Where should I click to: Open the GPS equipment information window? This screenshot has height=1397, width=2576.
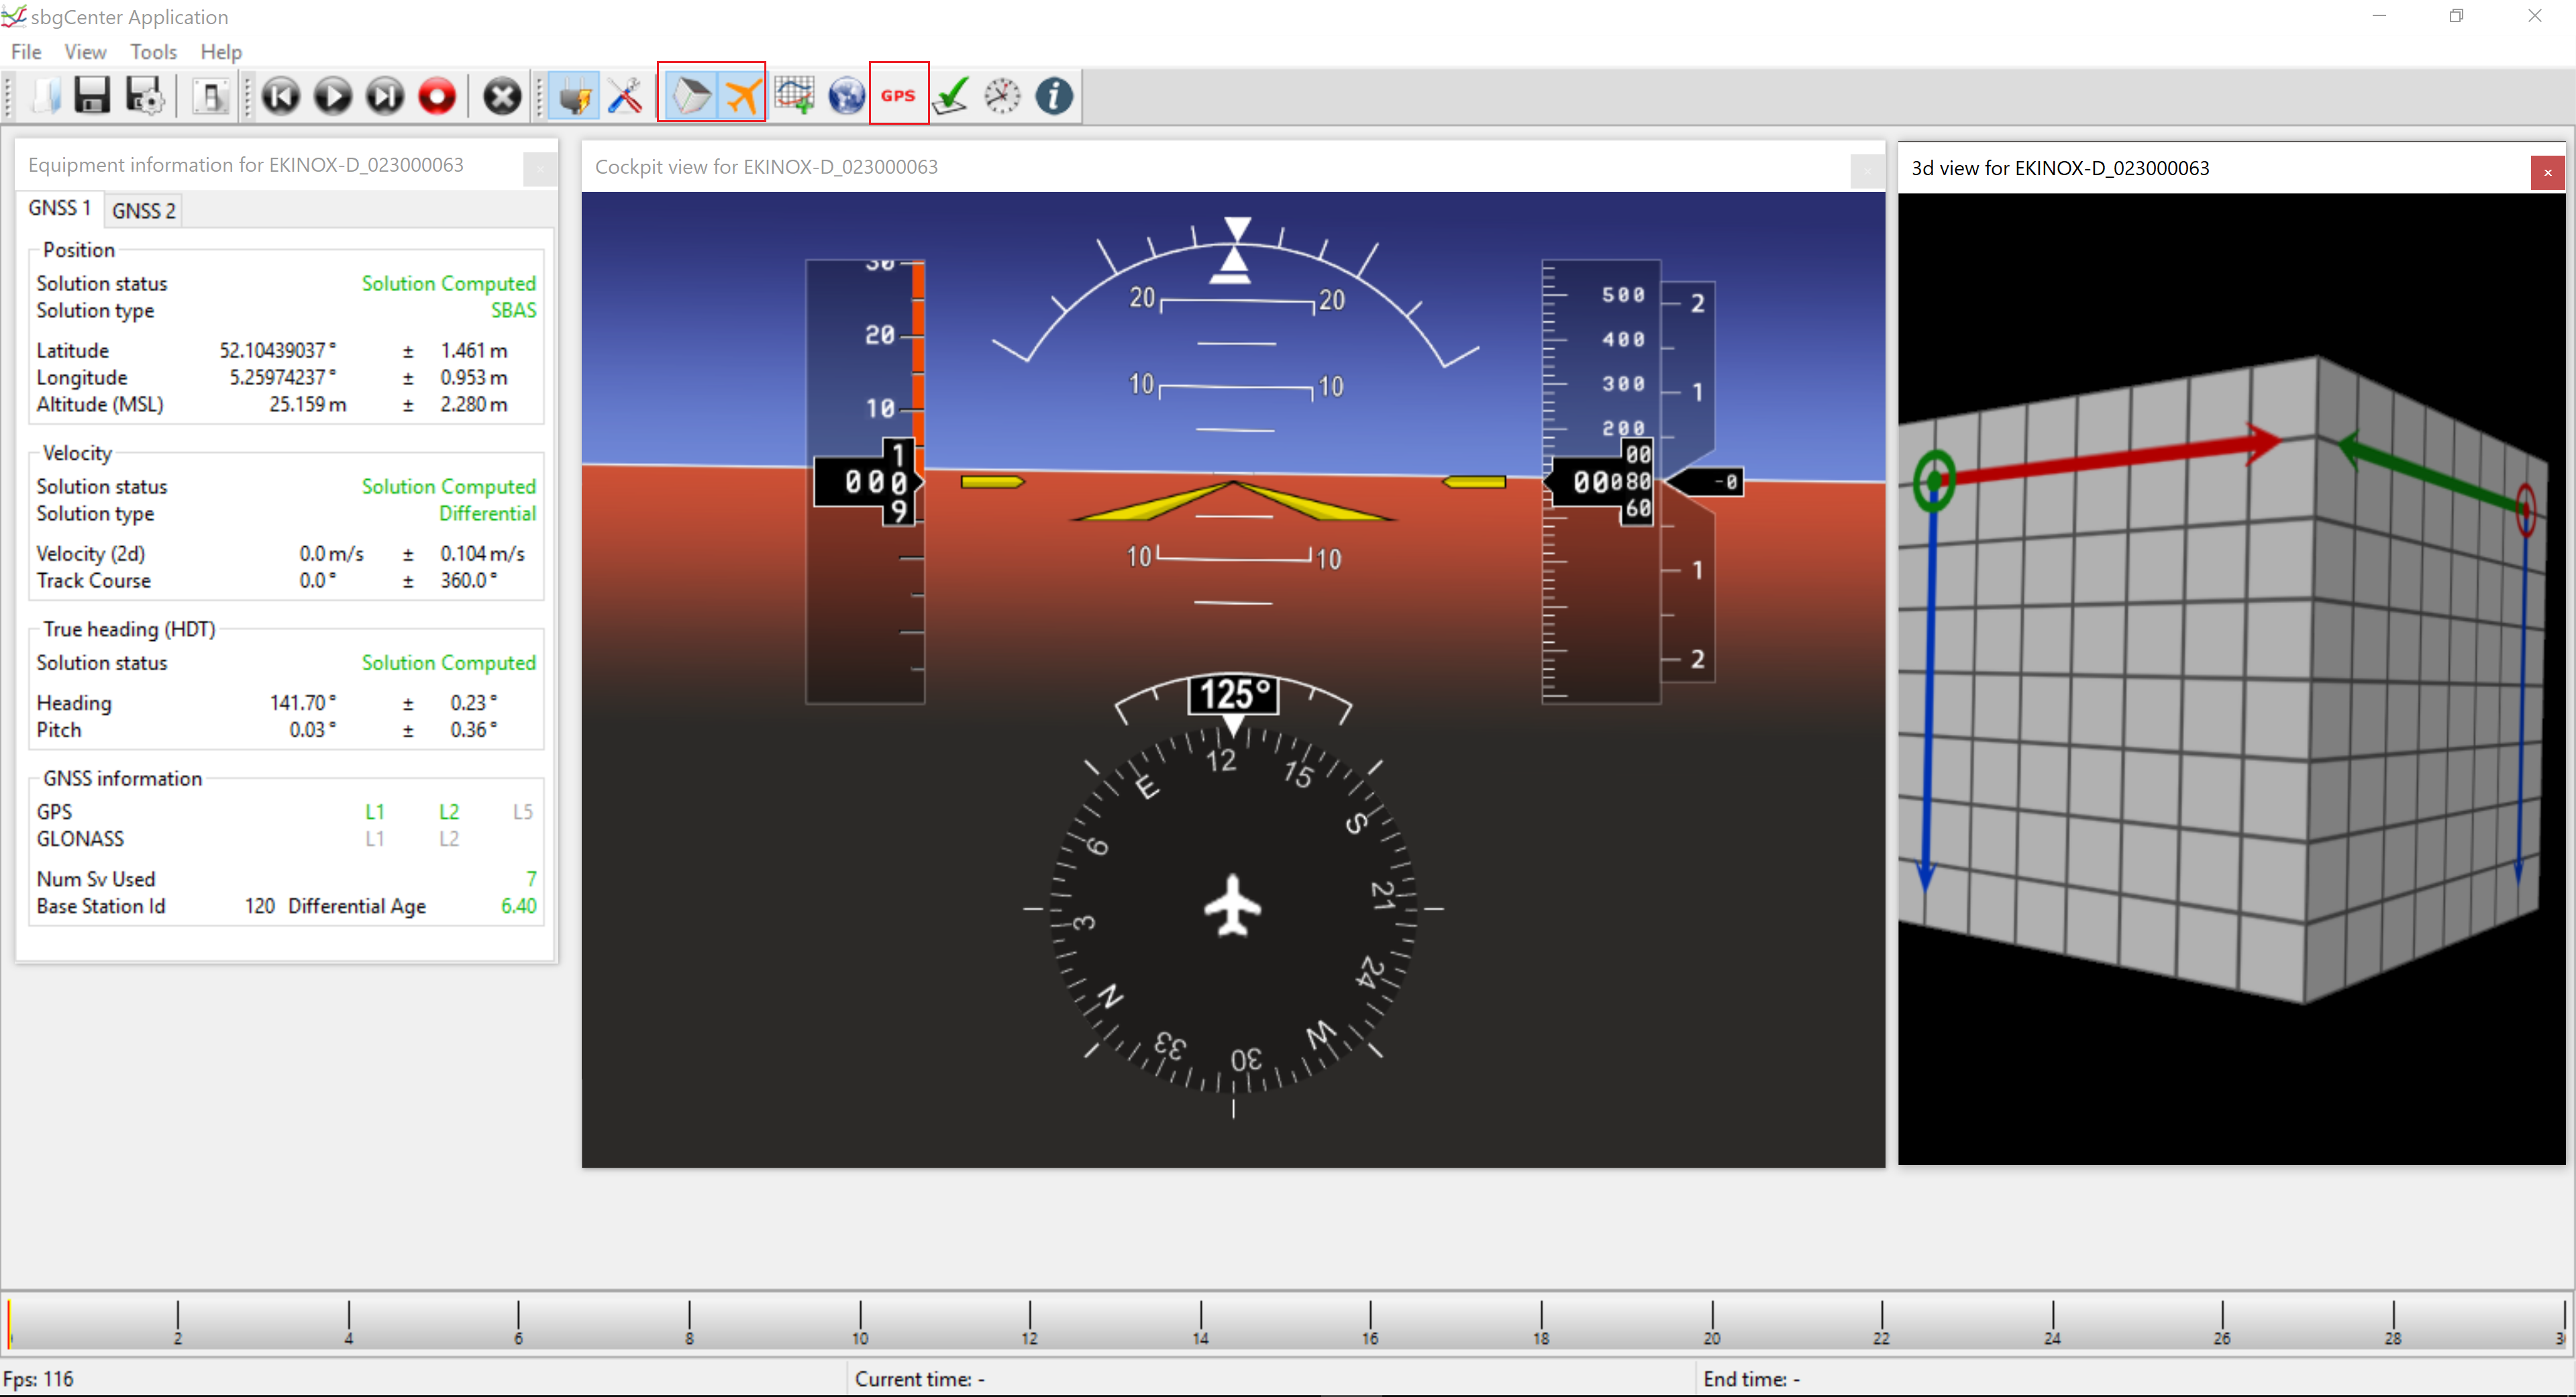coord(898,96)
